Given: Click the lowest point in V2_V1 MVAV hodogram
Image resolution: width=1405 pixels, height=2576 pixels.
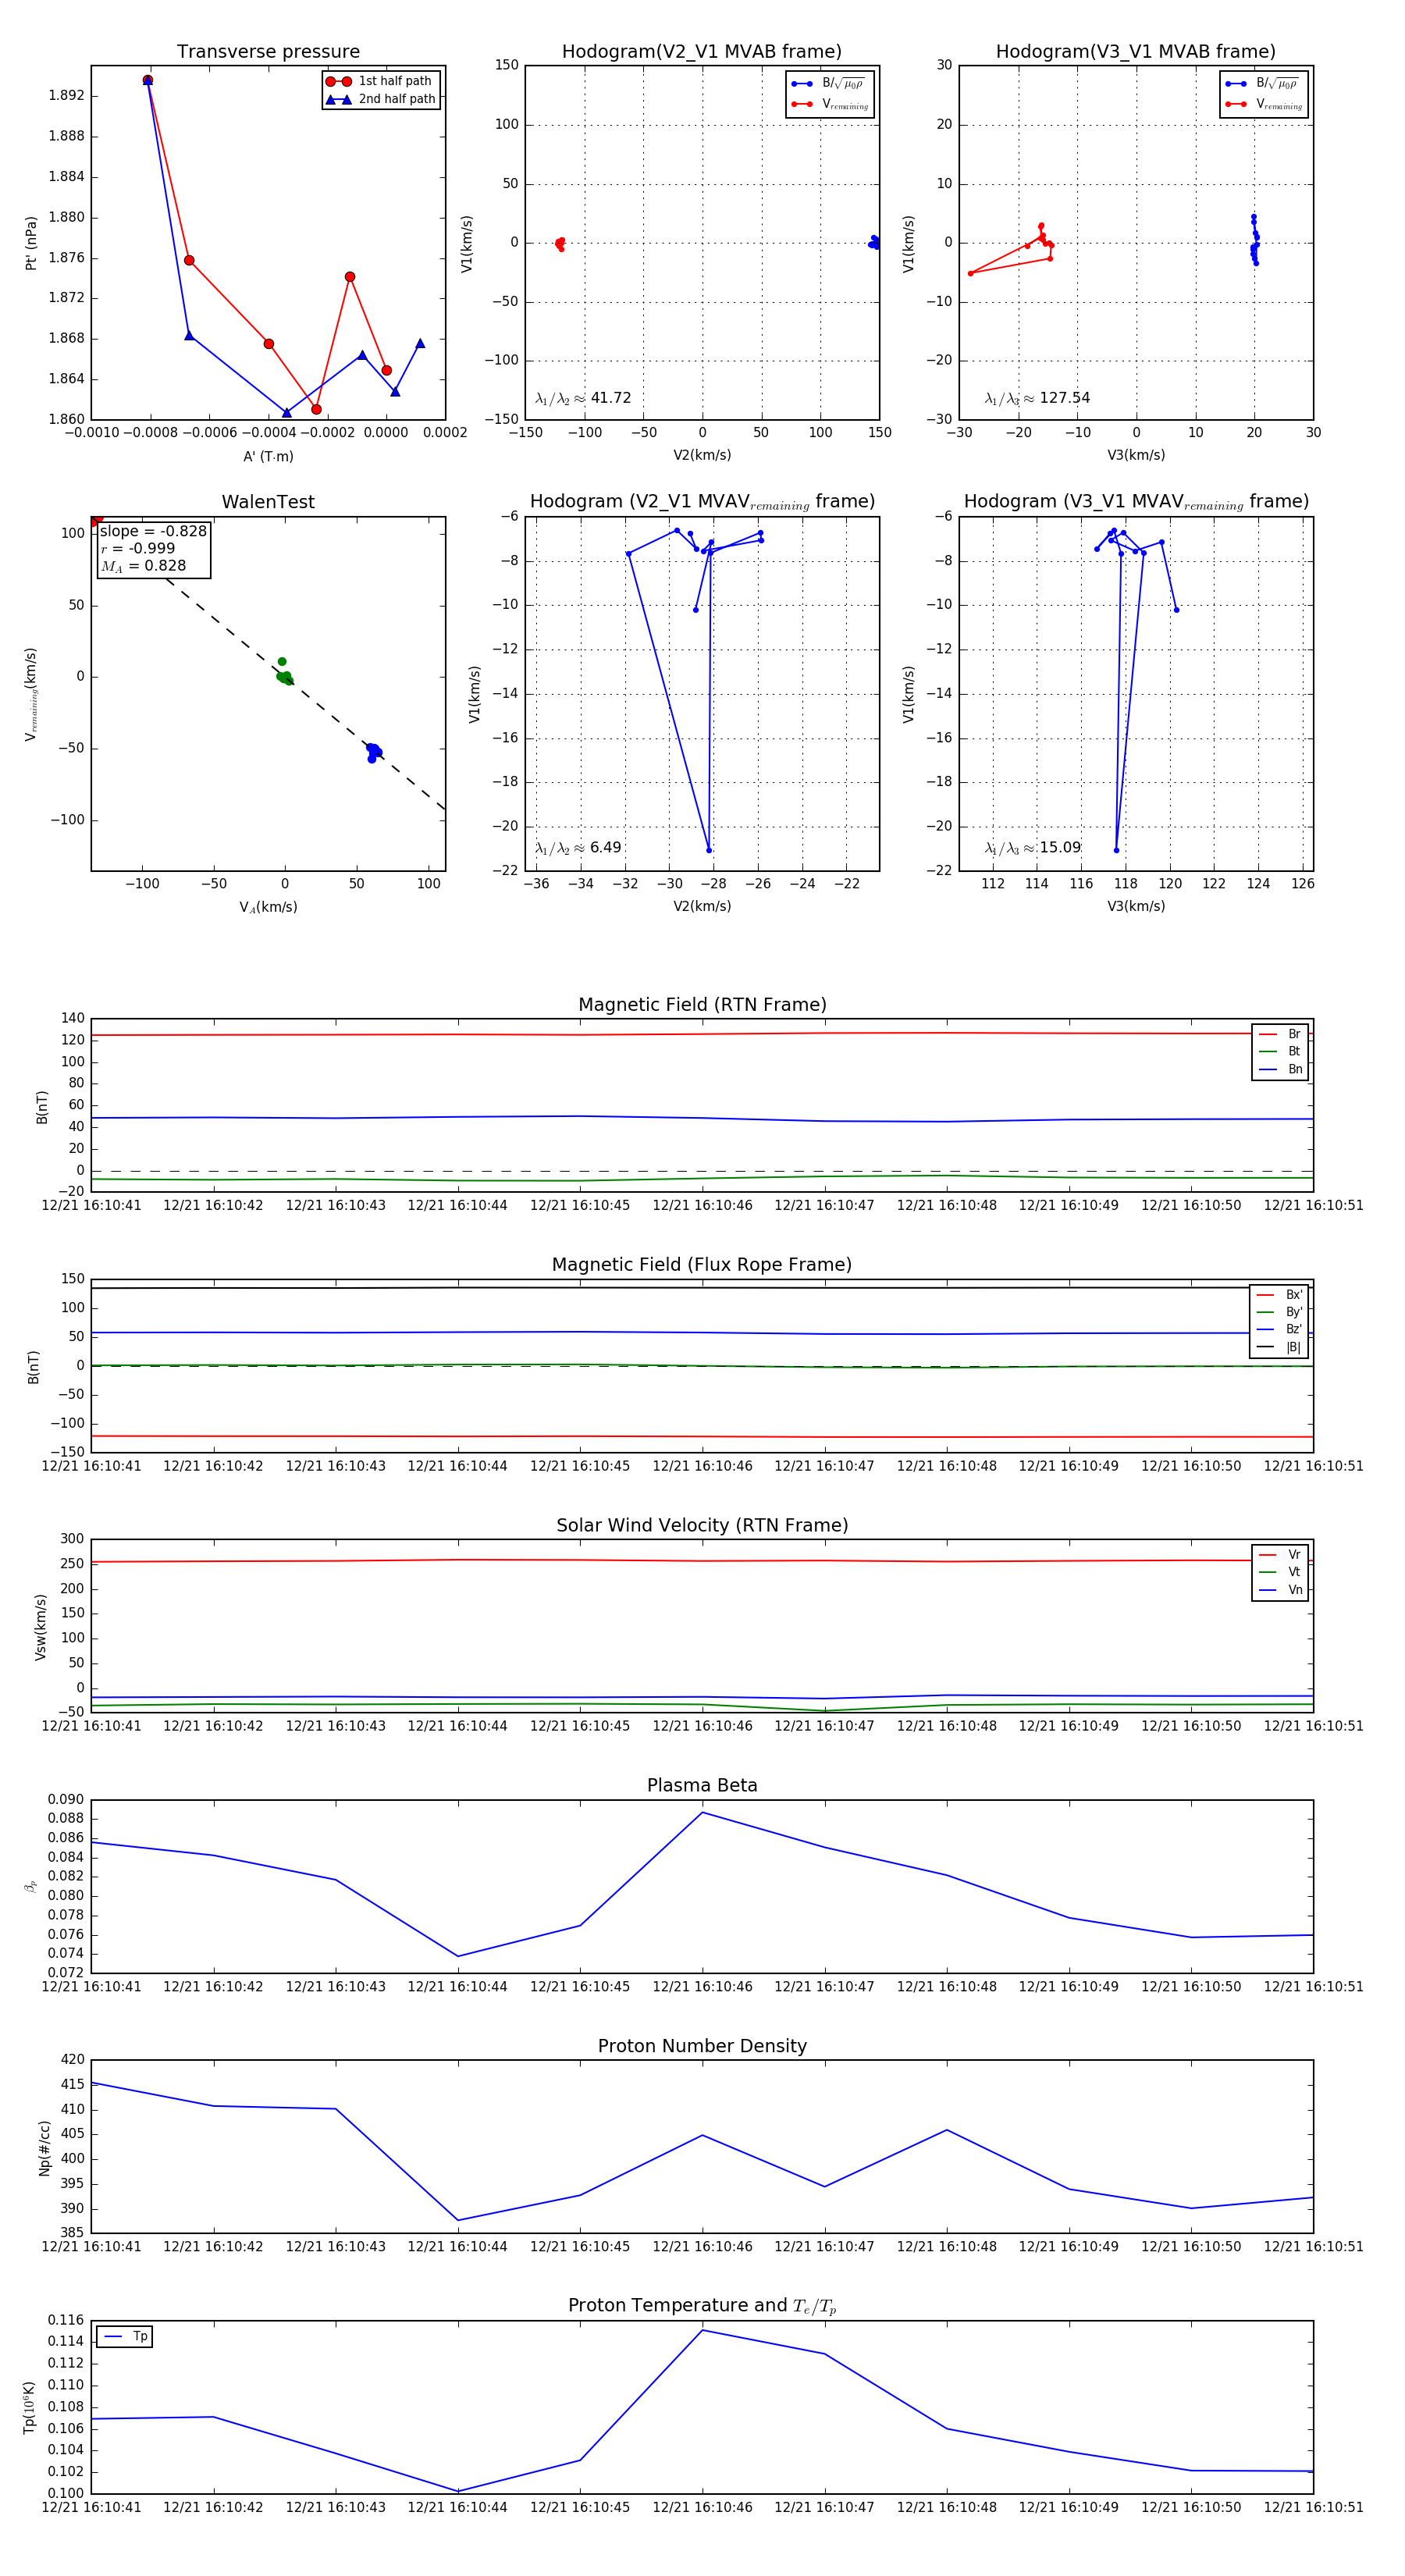Looking at the screenshot, I should (709, 851).
